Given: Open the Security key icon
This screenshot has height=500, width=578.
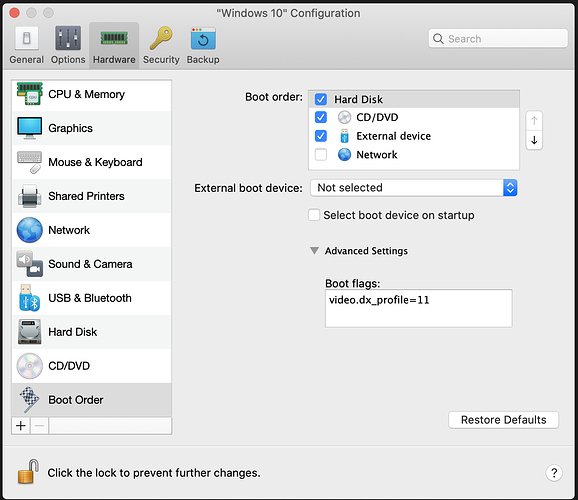Looking at the screenshot, I should (161, 38).
